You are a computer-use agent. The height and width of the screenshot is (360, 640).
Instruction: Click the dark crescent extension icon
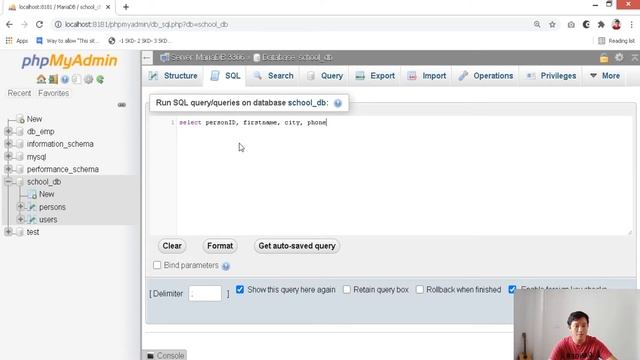(x=586, y=24)
